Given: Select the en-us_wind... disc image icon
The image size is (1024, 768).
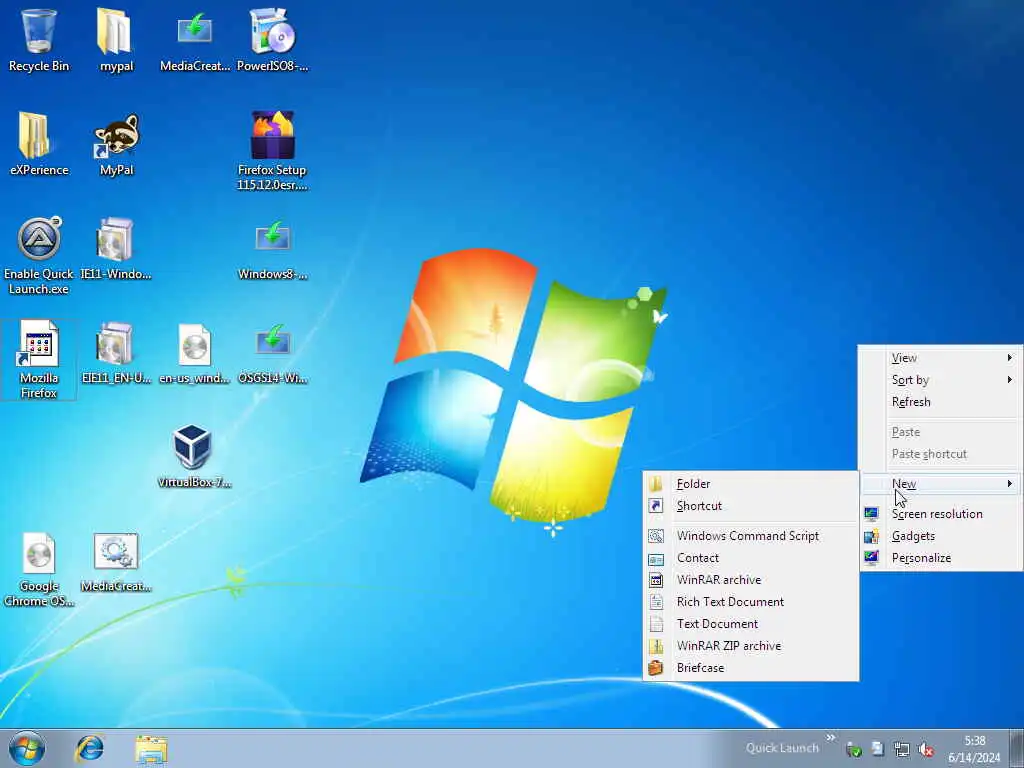Looking at the screenshot, I should tap(195, 353).
